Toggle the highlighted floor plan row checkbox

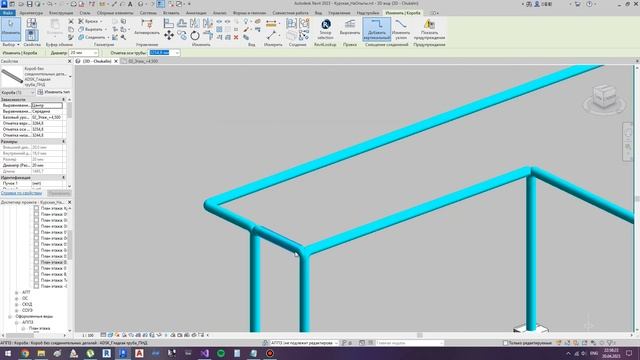tap(36, 262)
